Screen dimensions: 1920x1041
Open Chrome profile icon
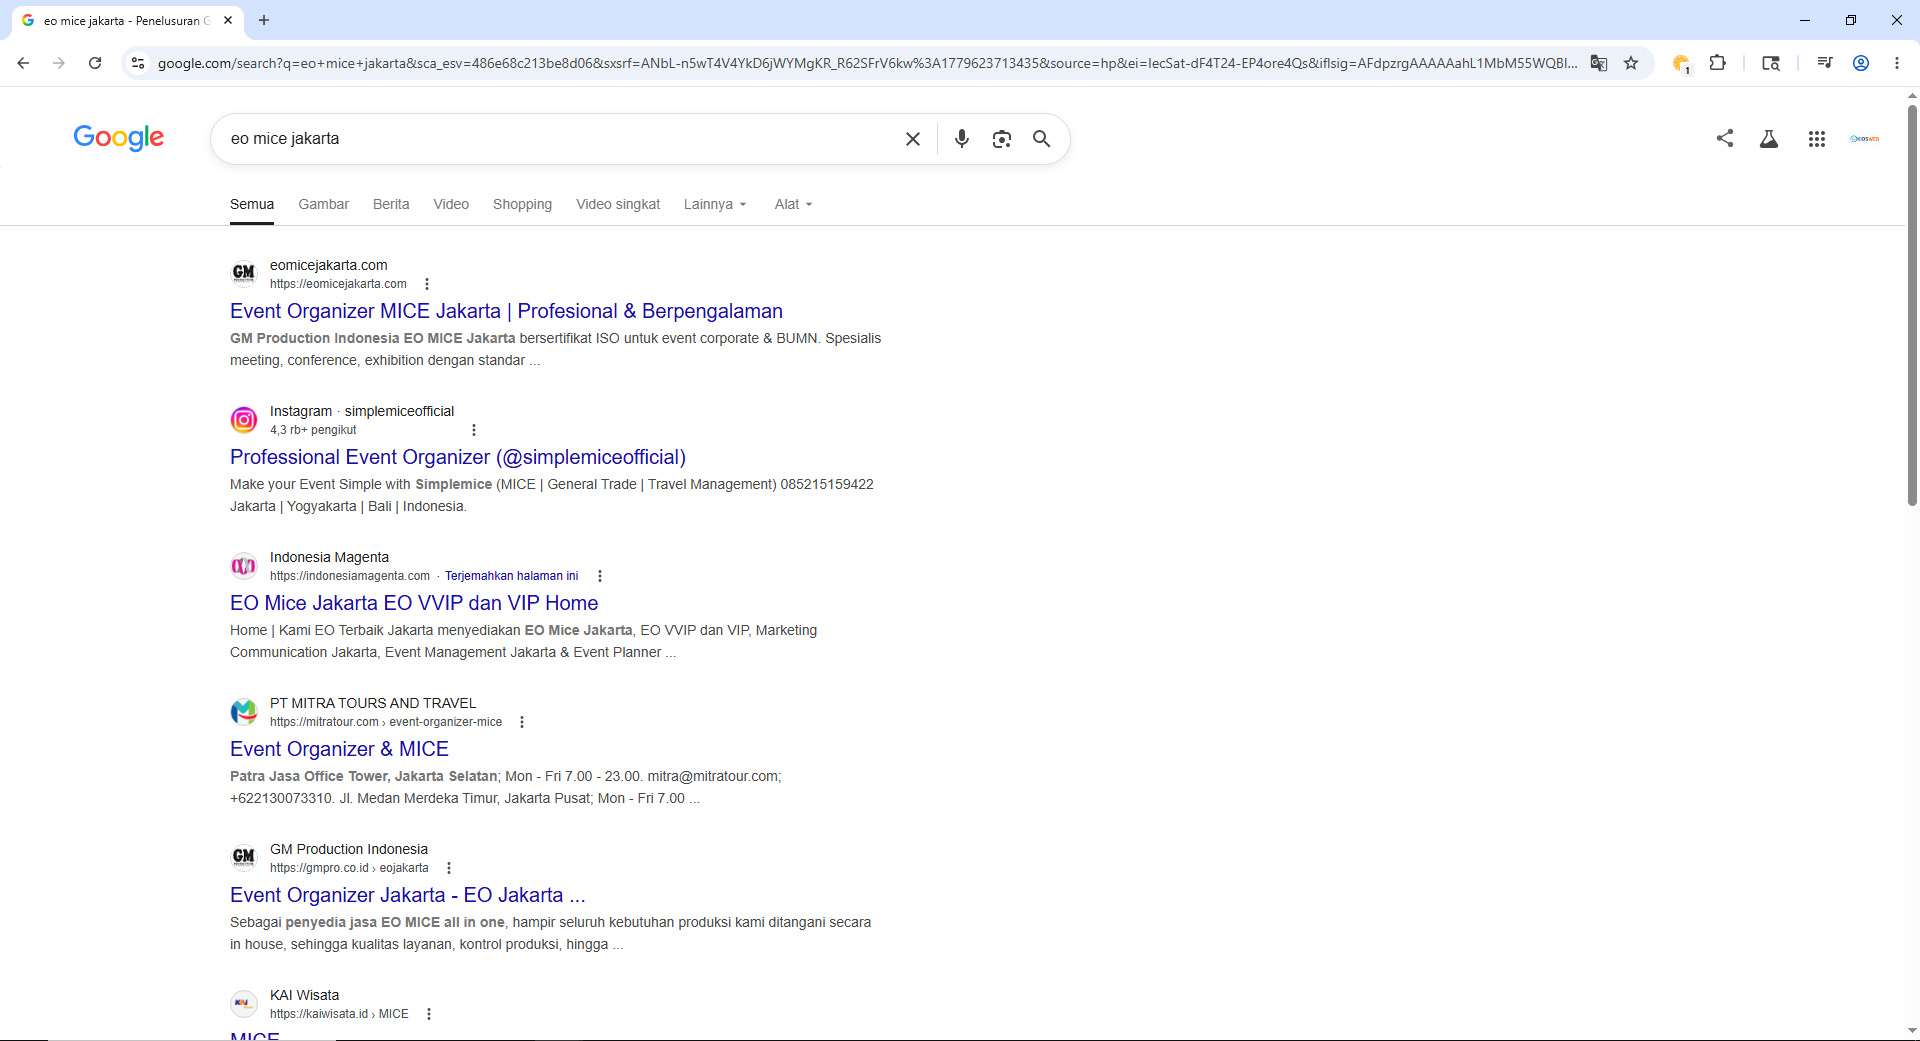point(1861,63)
